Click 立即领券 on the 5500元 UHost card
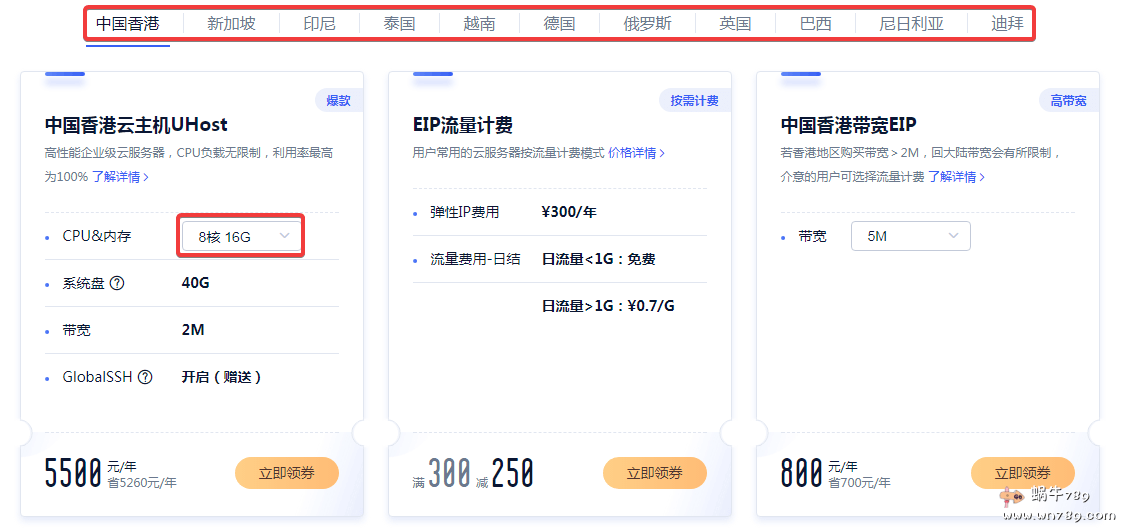Viewport: 1132px width, 529px height. [x=287, y=473]
